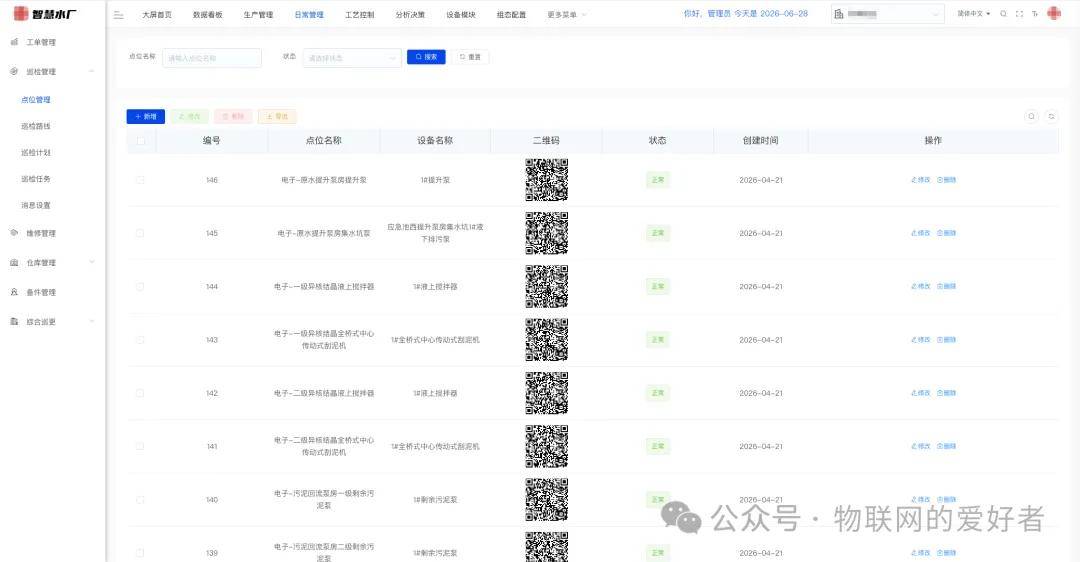
Task: Switch to 生产管理 top menu
Action: [x=258, y=14]
